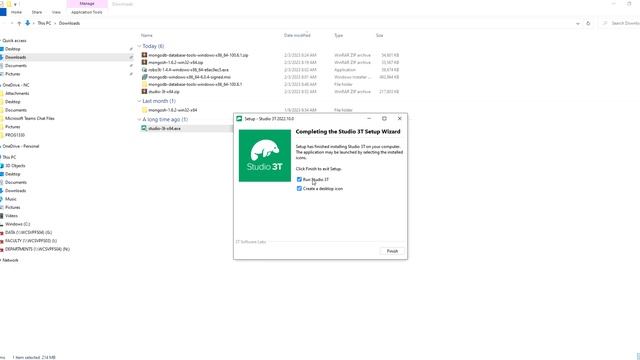Open the quick access toolbar dropdown arrow

[15, 4]
